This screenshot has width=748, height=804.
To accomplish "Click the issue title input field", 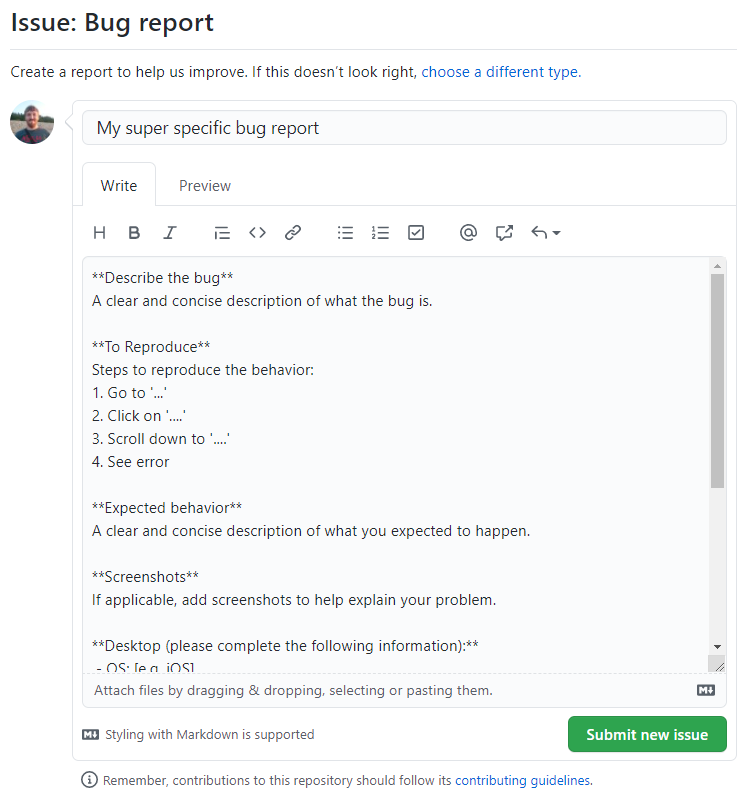I will (x=404, y=128).
